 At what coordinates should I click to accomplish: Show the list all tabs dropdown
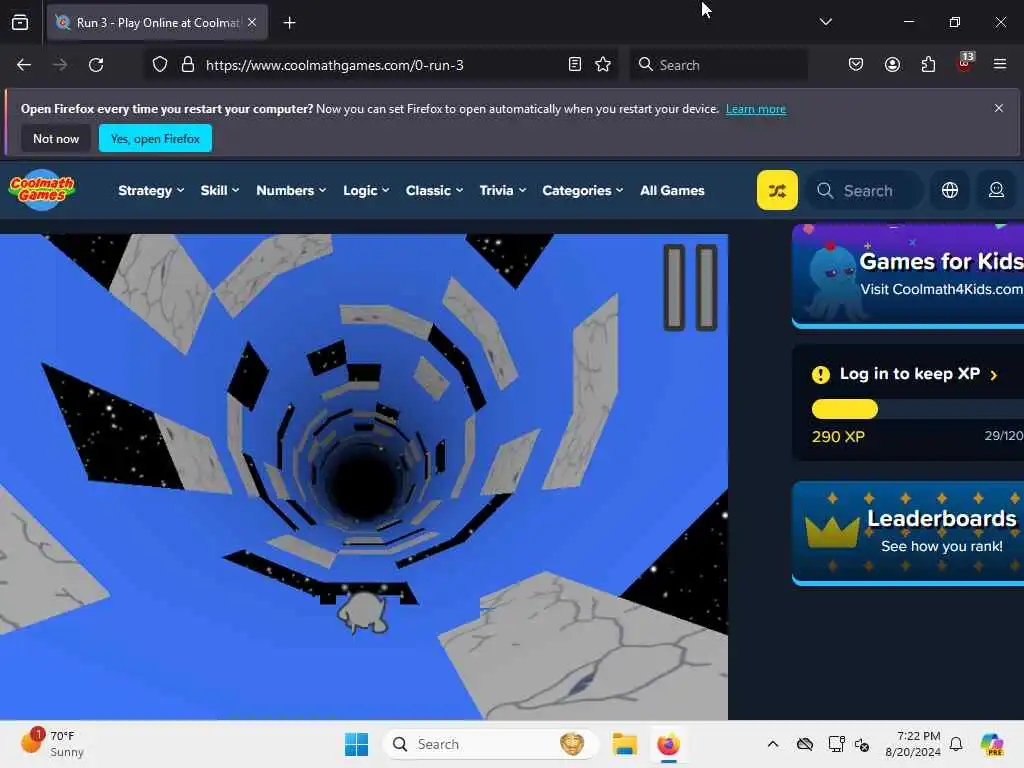click(825, 22)
